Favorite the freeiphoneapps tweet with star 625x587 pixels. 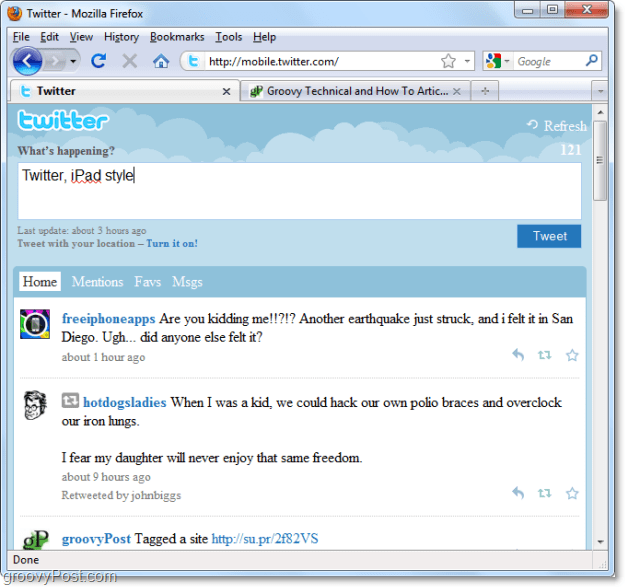pos(572,355)
